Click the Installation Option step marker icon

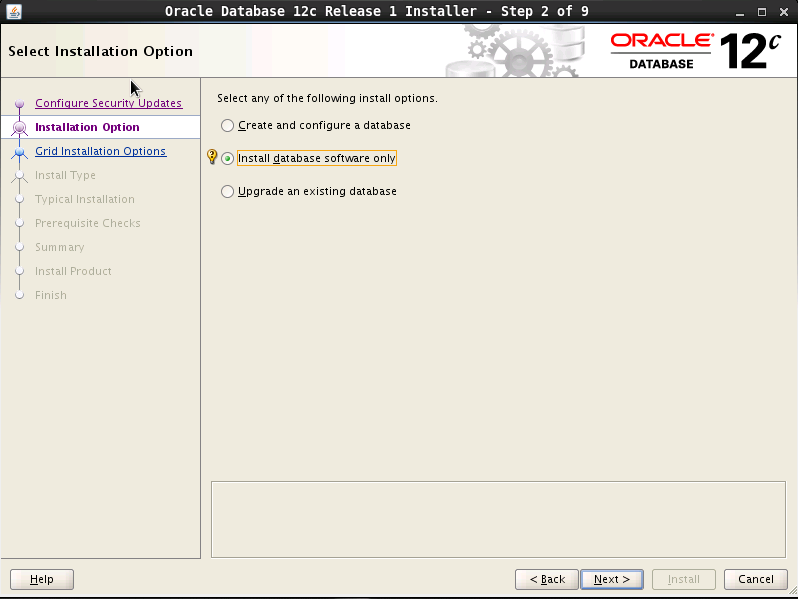pos(19,128)
